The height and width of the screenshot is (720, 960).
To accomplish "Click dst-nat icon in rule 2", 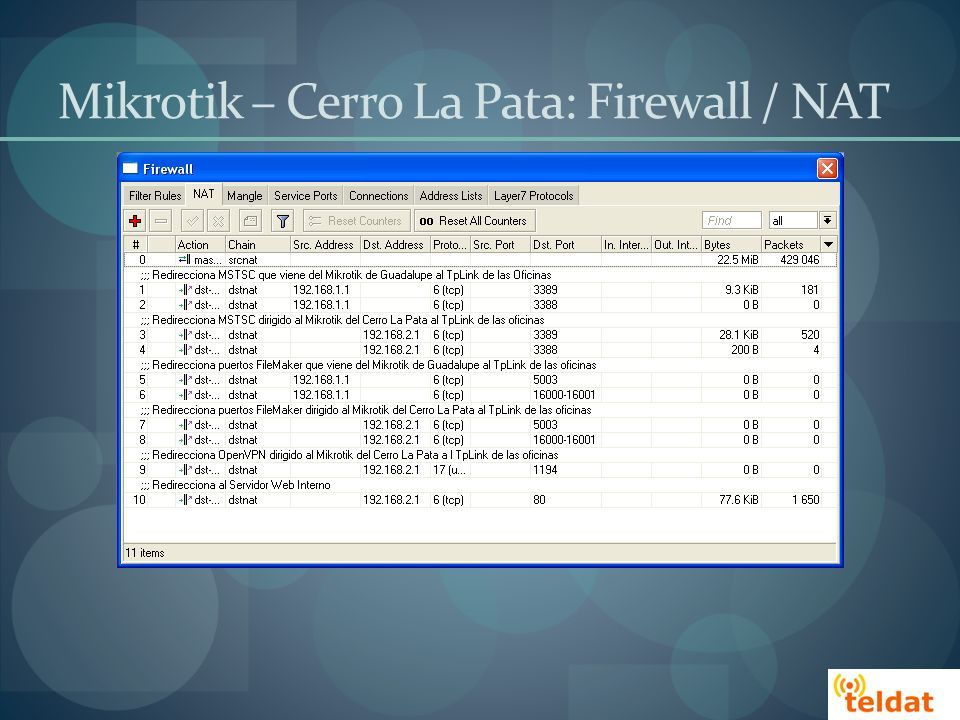I will (x=185, y=305).
